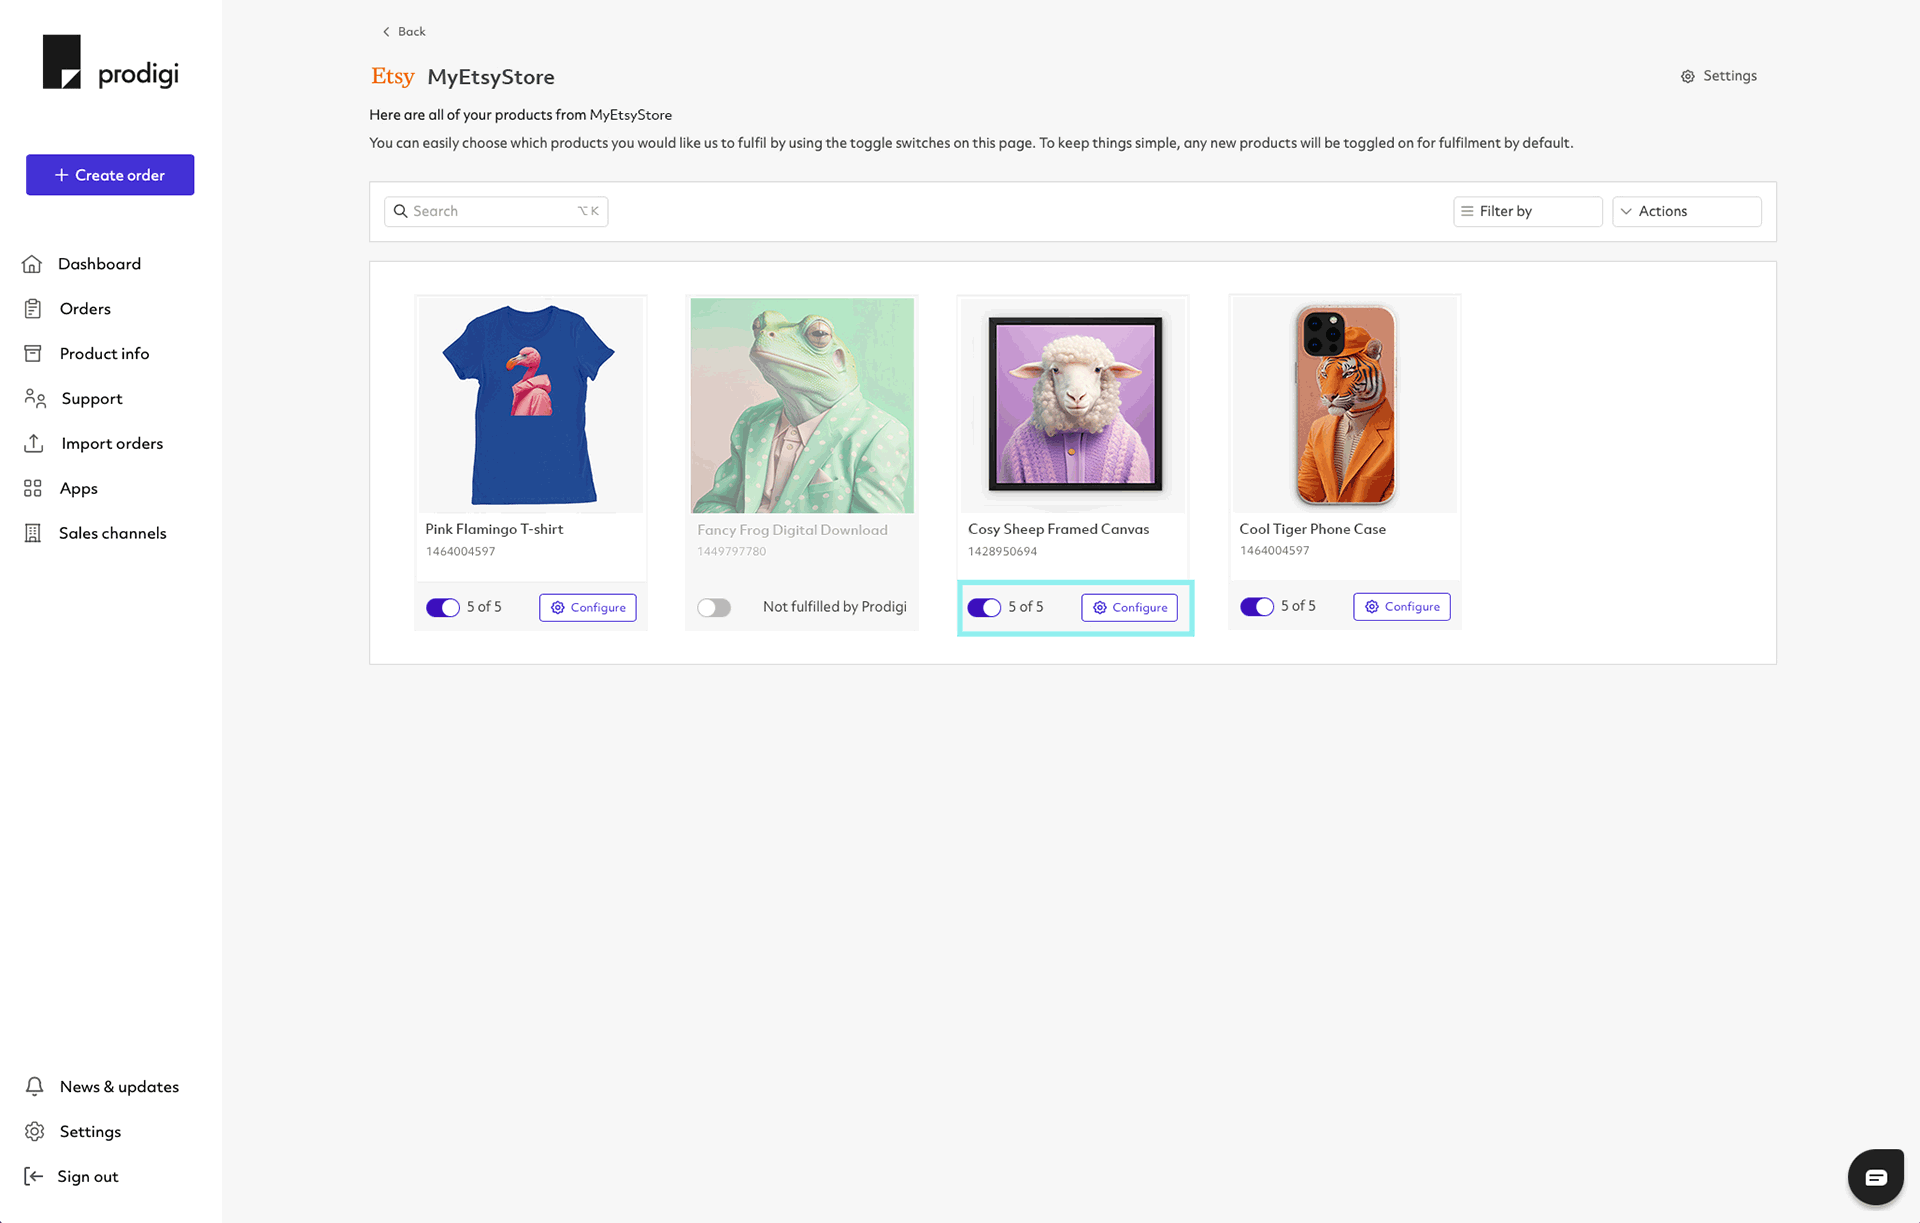Open Product info section
Screen dimensions: 1920x1223
pos(104,353)
